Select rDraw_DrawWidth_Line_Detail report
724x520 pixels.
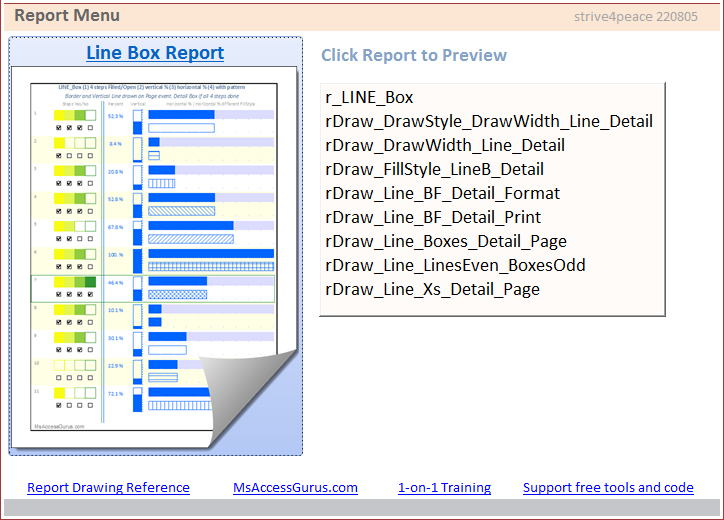pyautogui.click(x=492, y=145)
